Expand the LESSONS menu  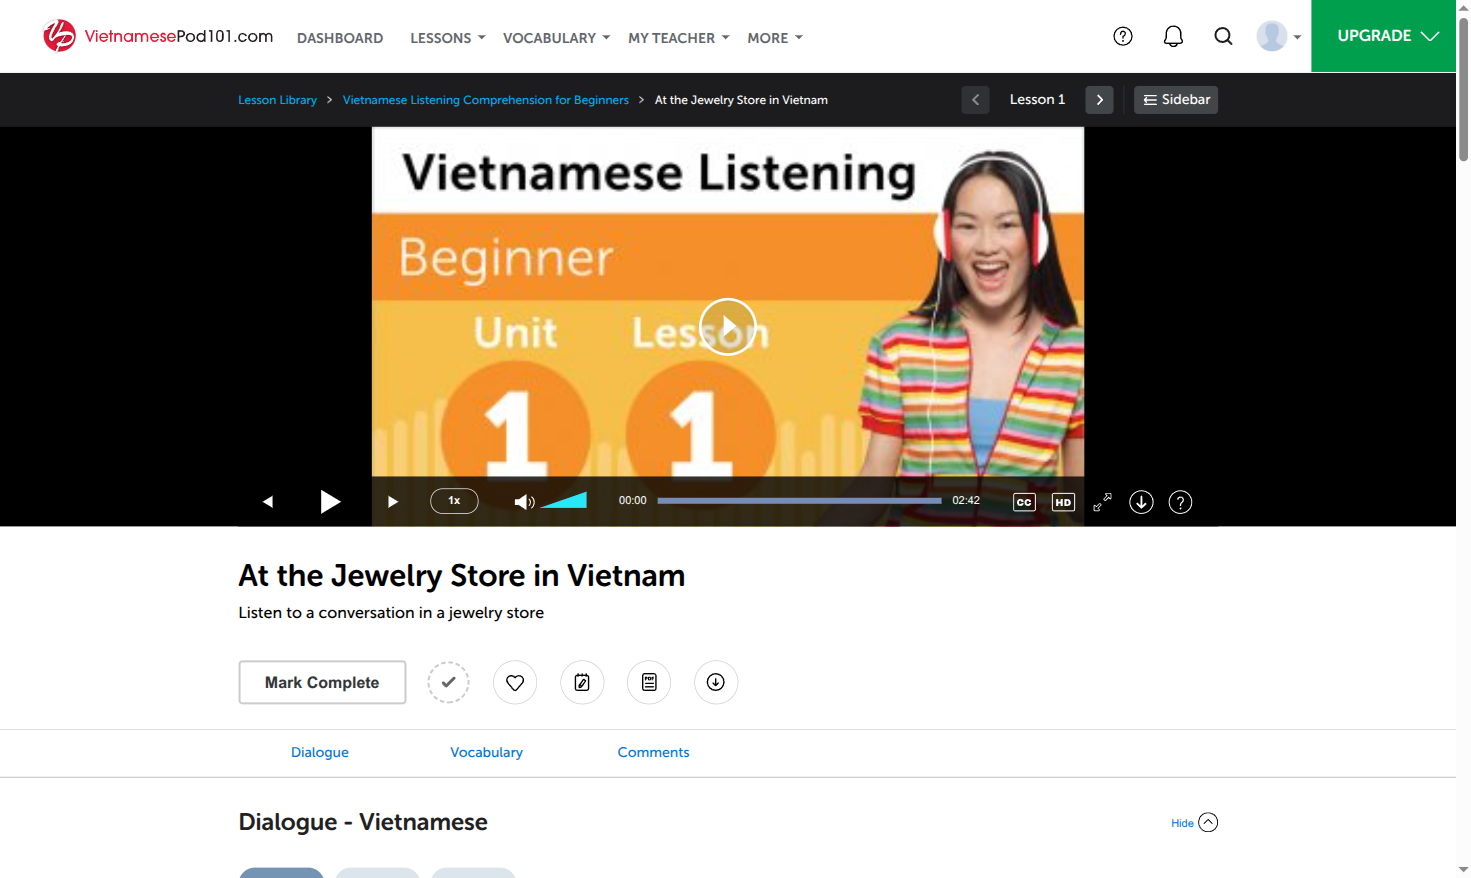click(447, 38)
